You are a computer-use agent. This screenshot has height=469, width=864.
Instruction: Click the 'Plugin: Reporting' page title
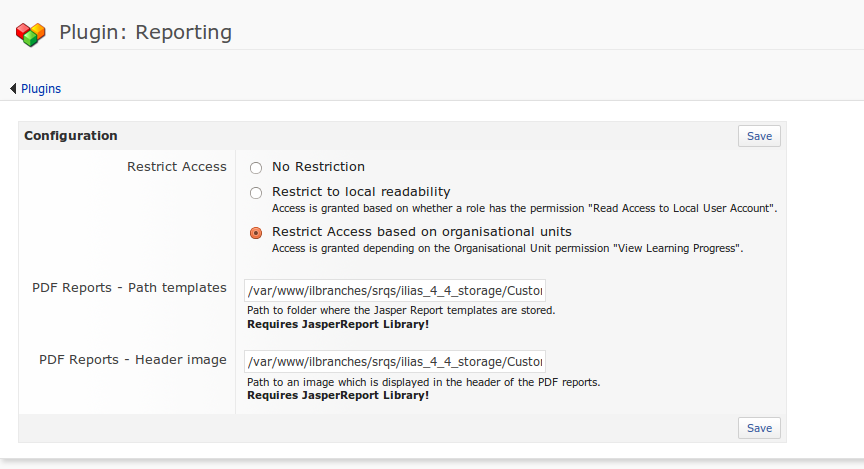(x=146, y=33)
